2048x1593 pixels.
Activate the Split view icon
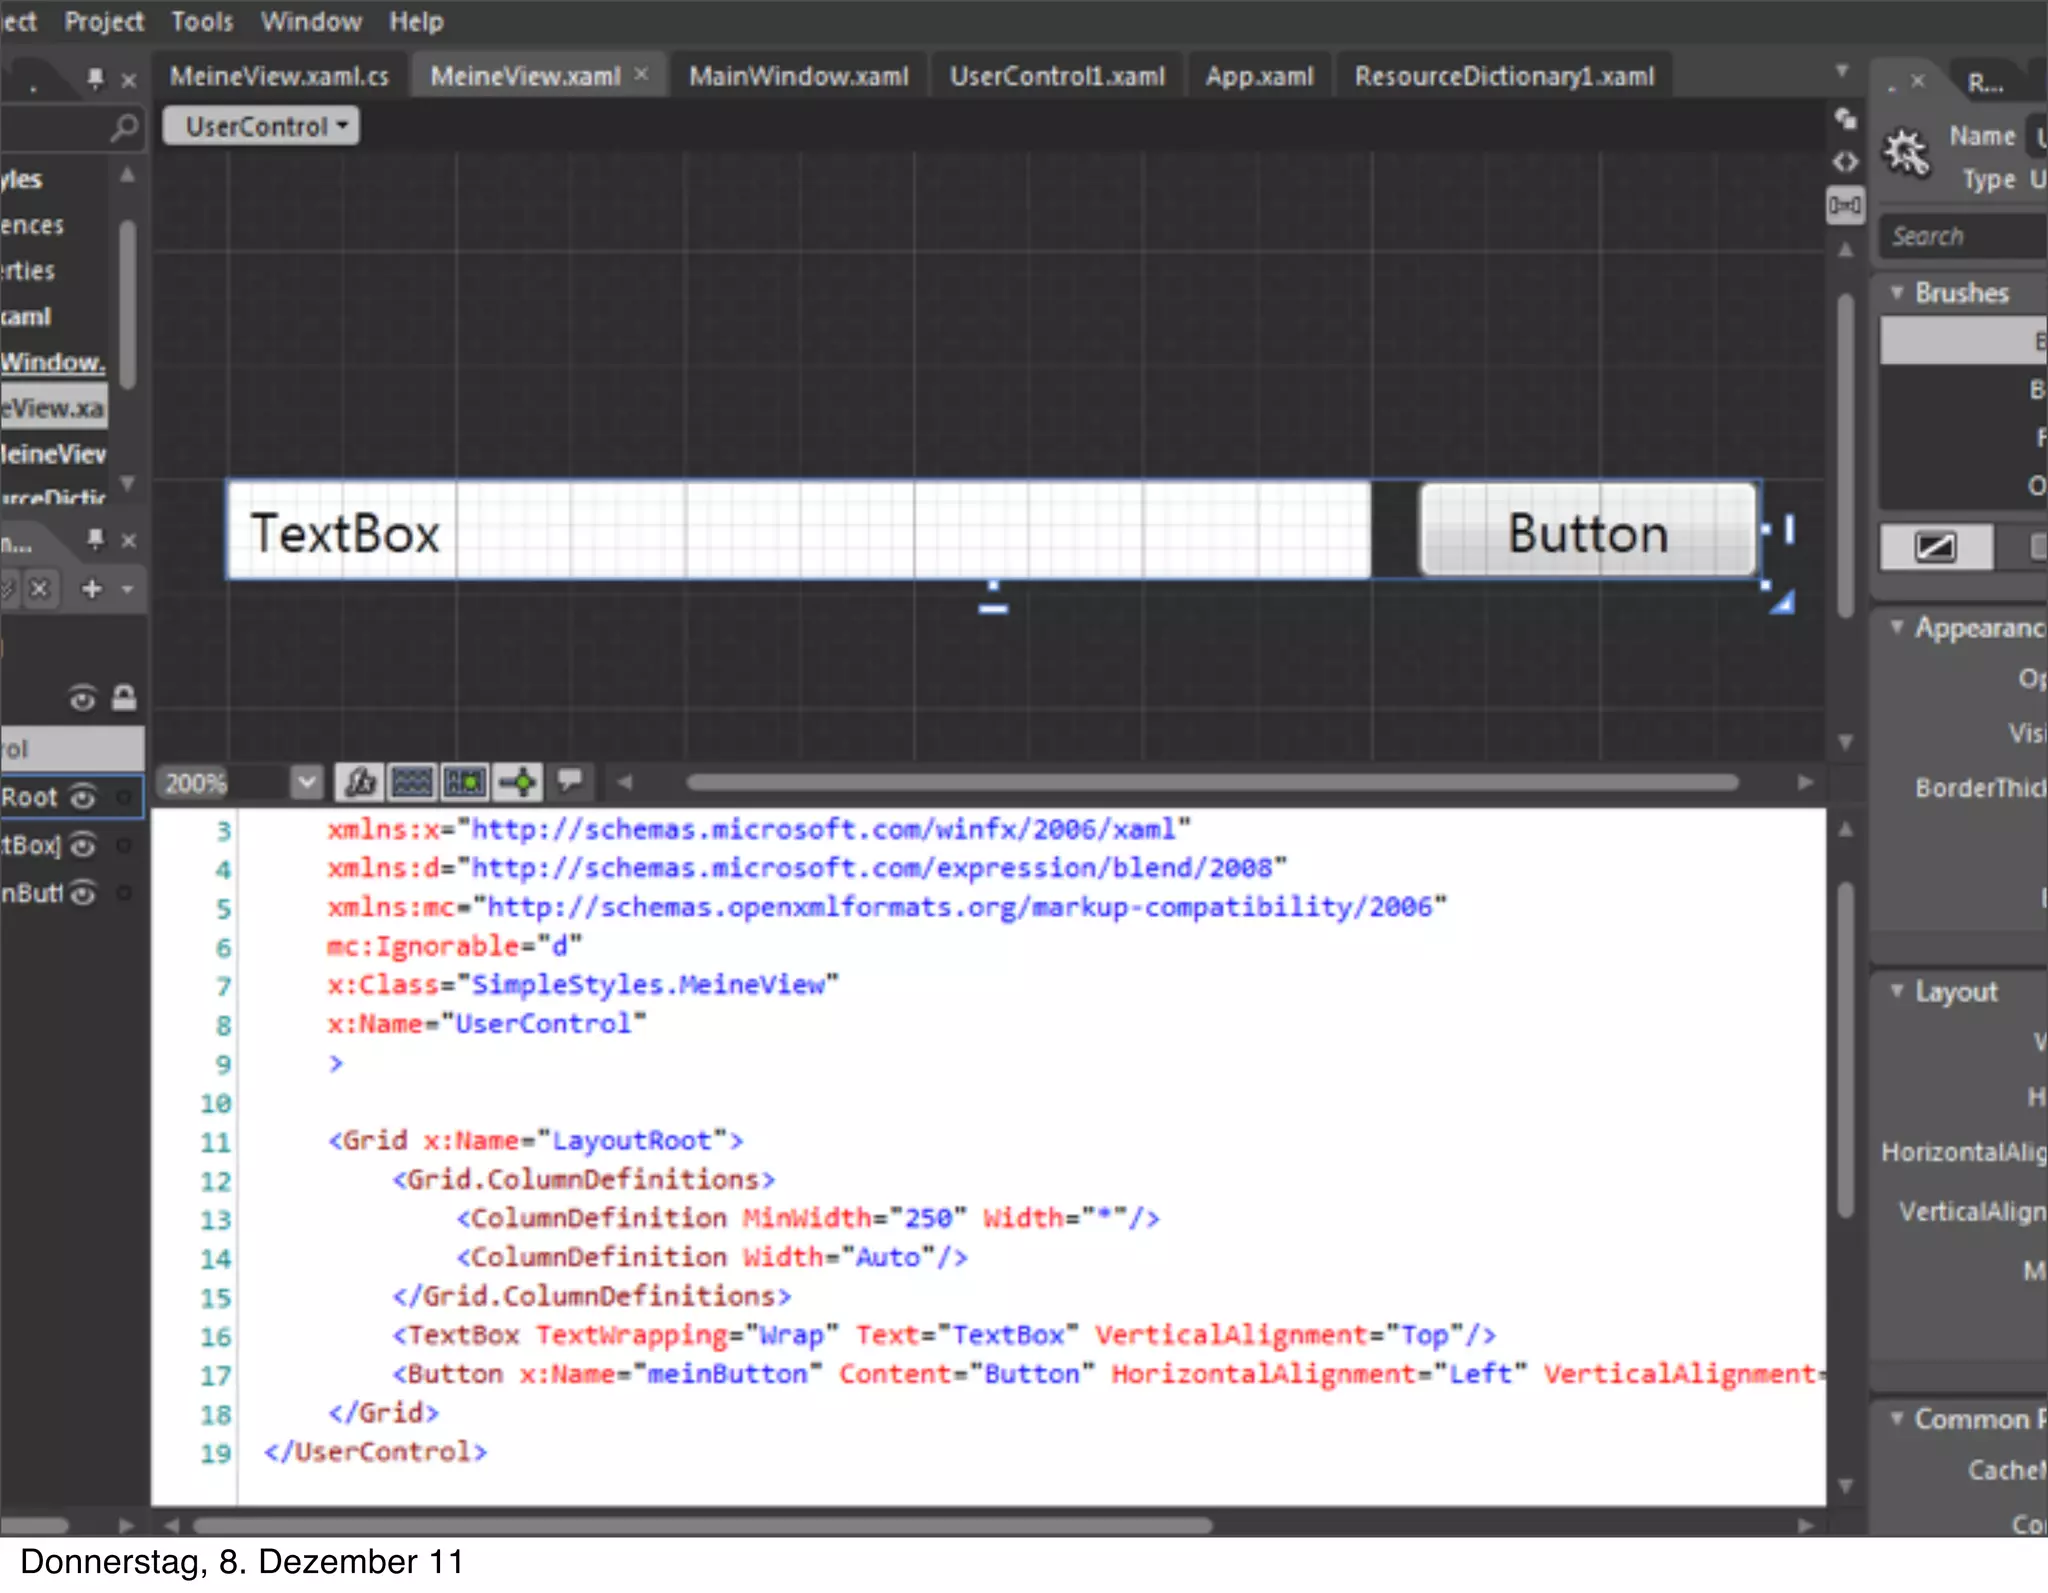(1845, 206)
